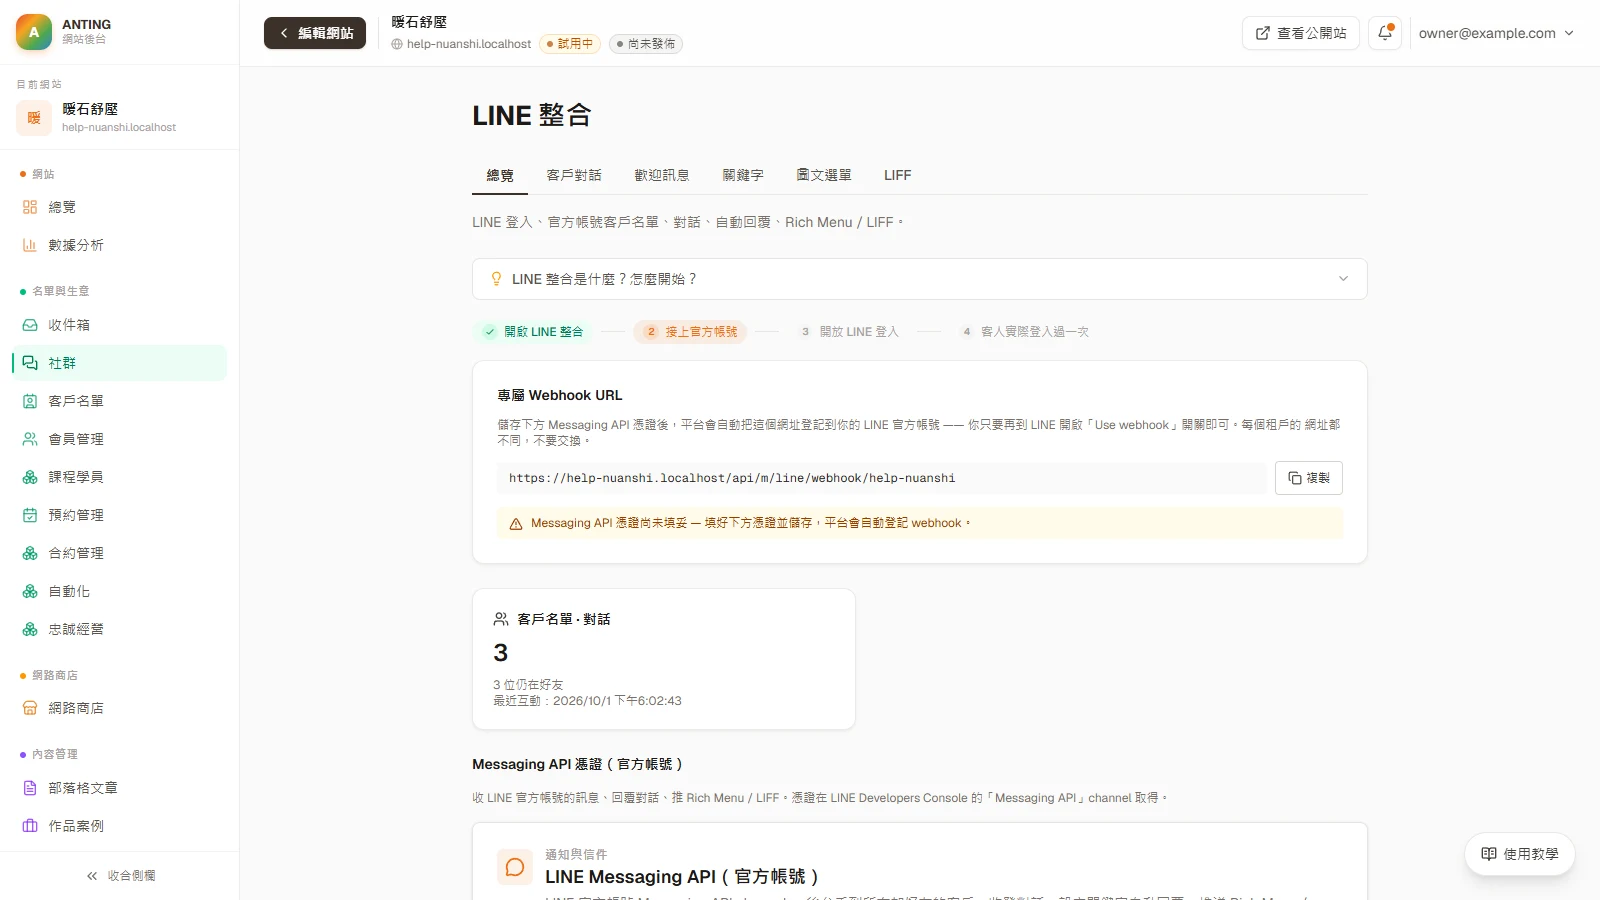Open 網路商店 online store
Screen dimensions: 1600x900
tap(119, 708)
